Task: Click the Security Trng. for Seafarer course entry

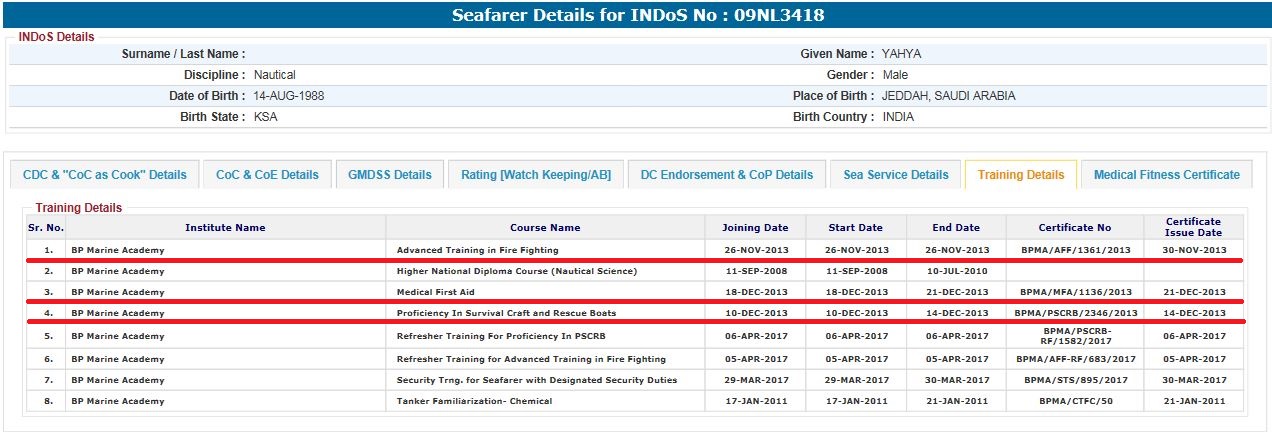Action: pyautogui.click(x=536, y=380)
